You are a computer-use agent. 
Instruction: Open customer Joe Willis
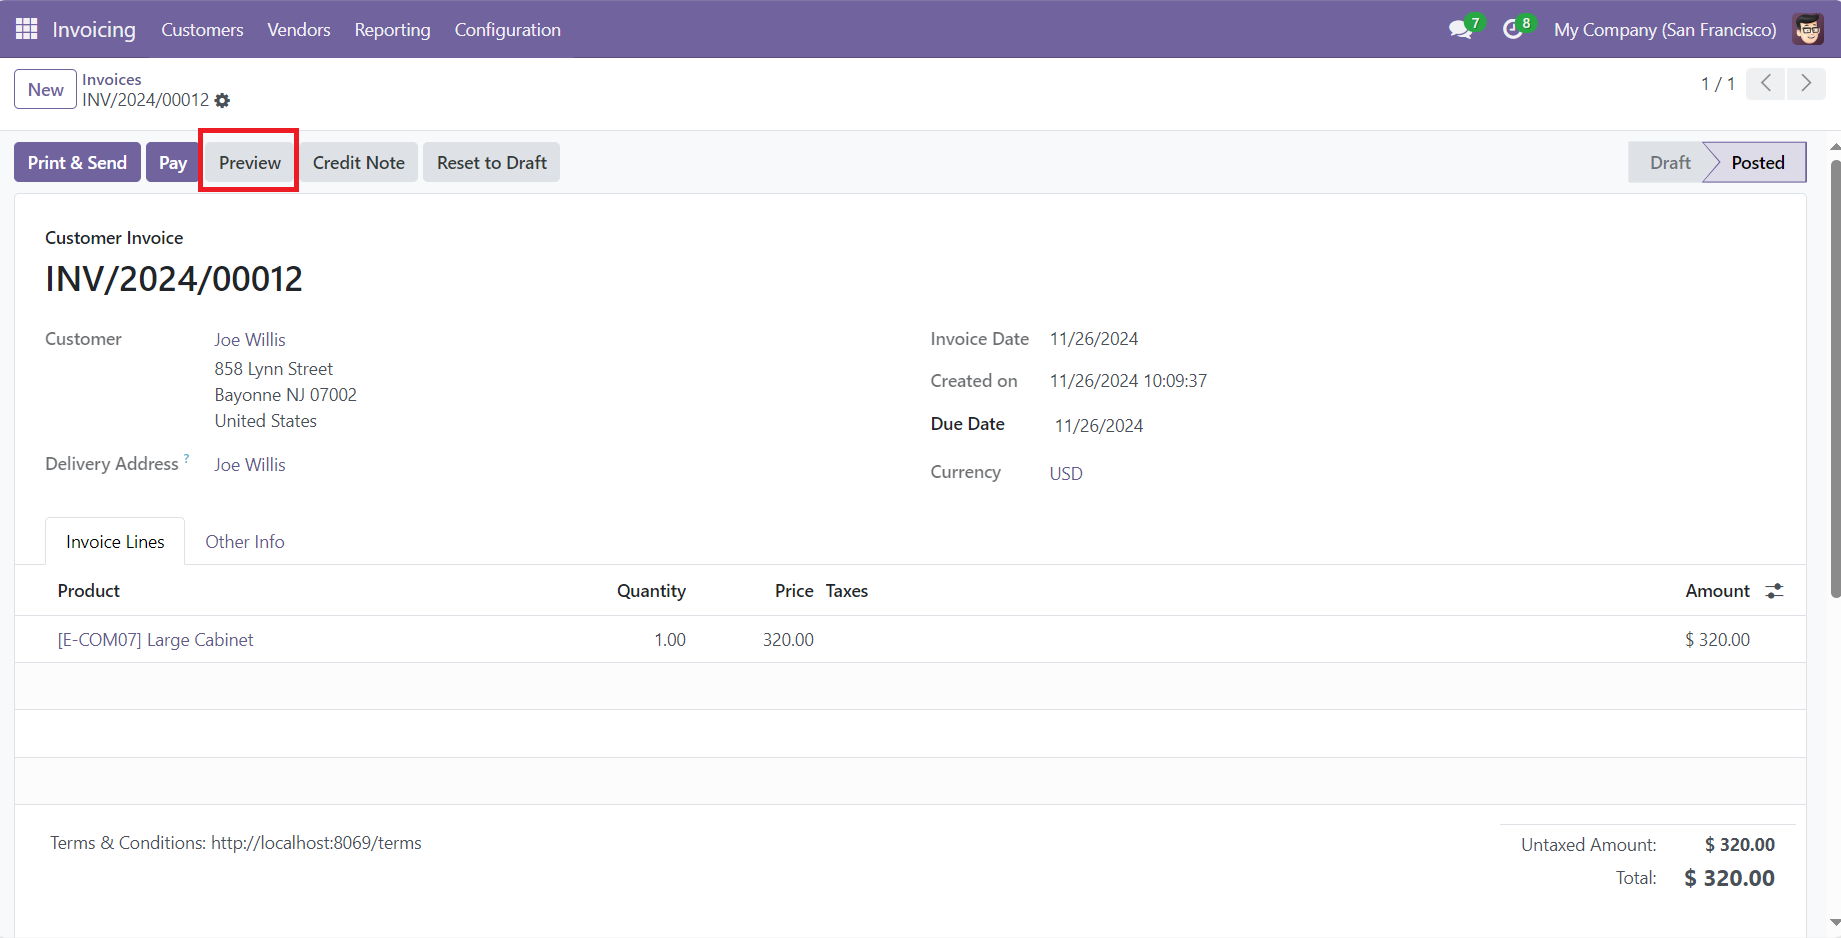click(249, 339)
